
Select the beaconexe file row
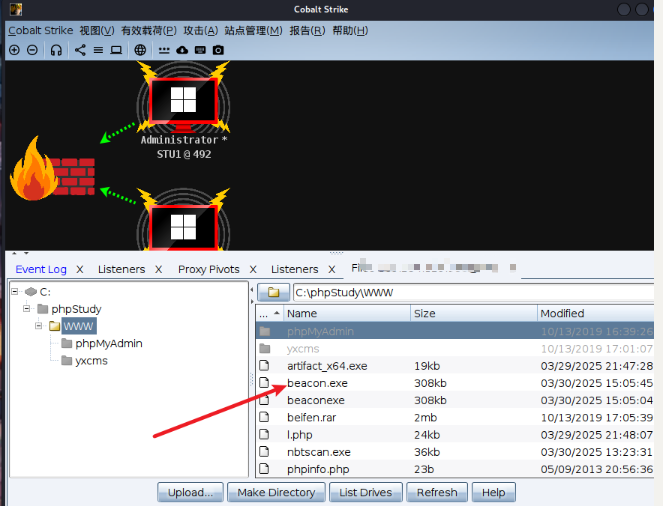455,400
